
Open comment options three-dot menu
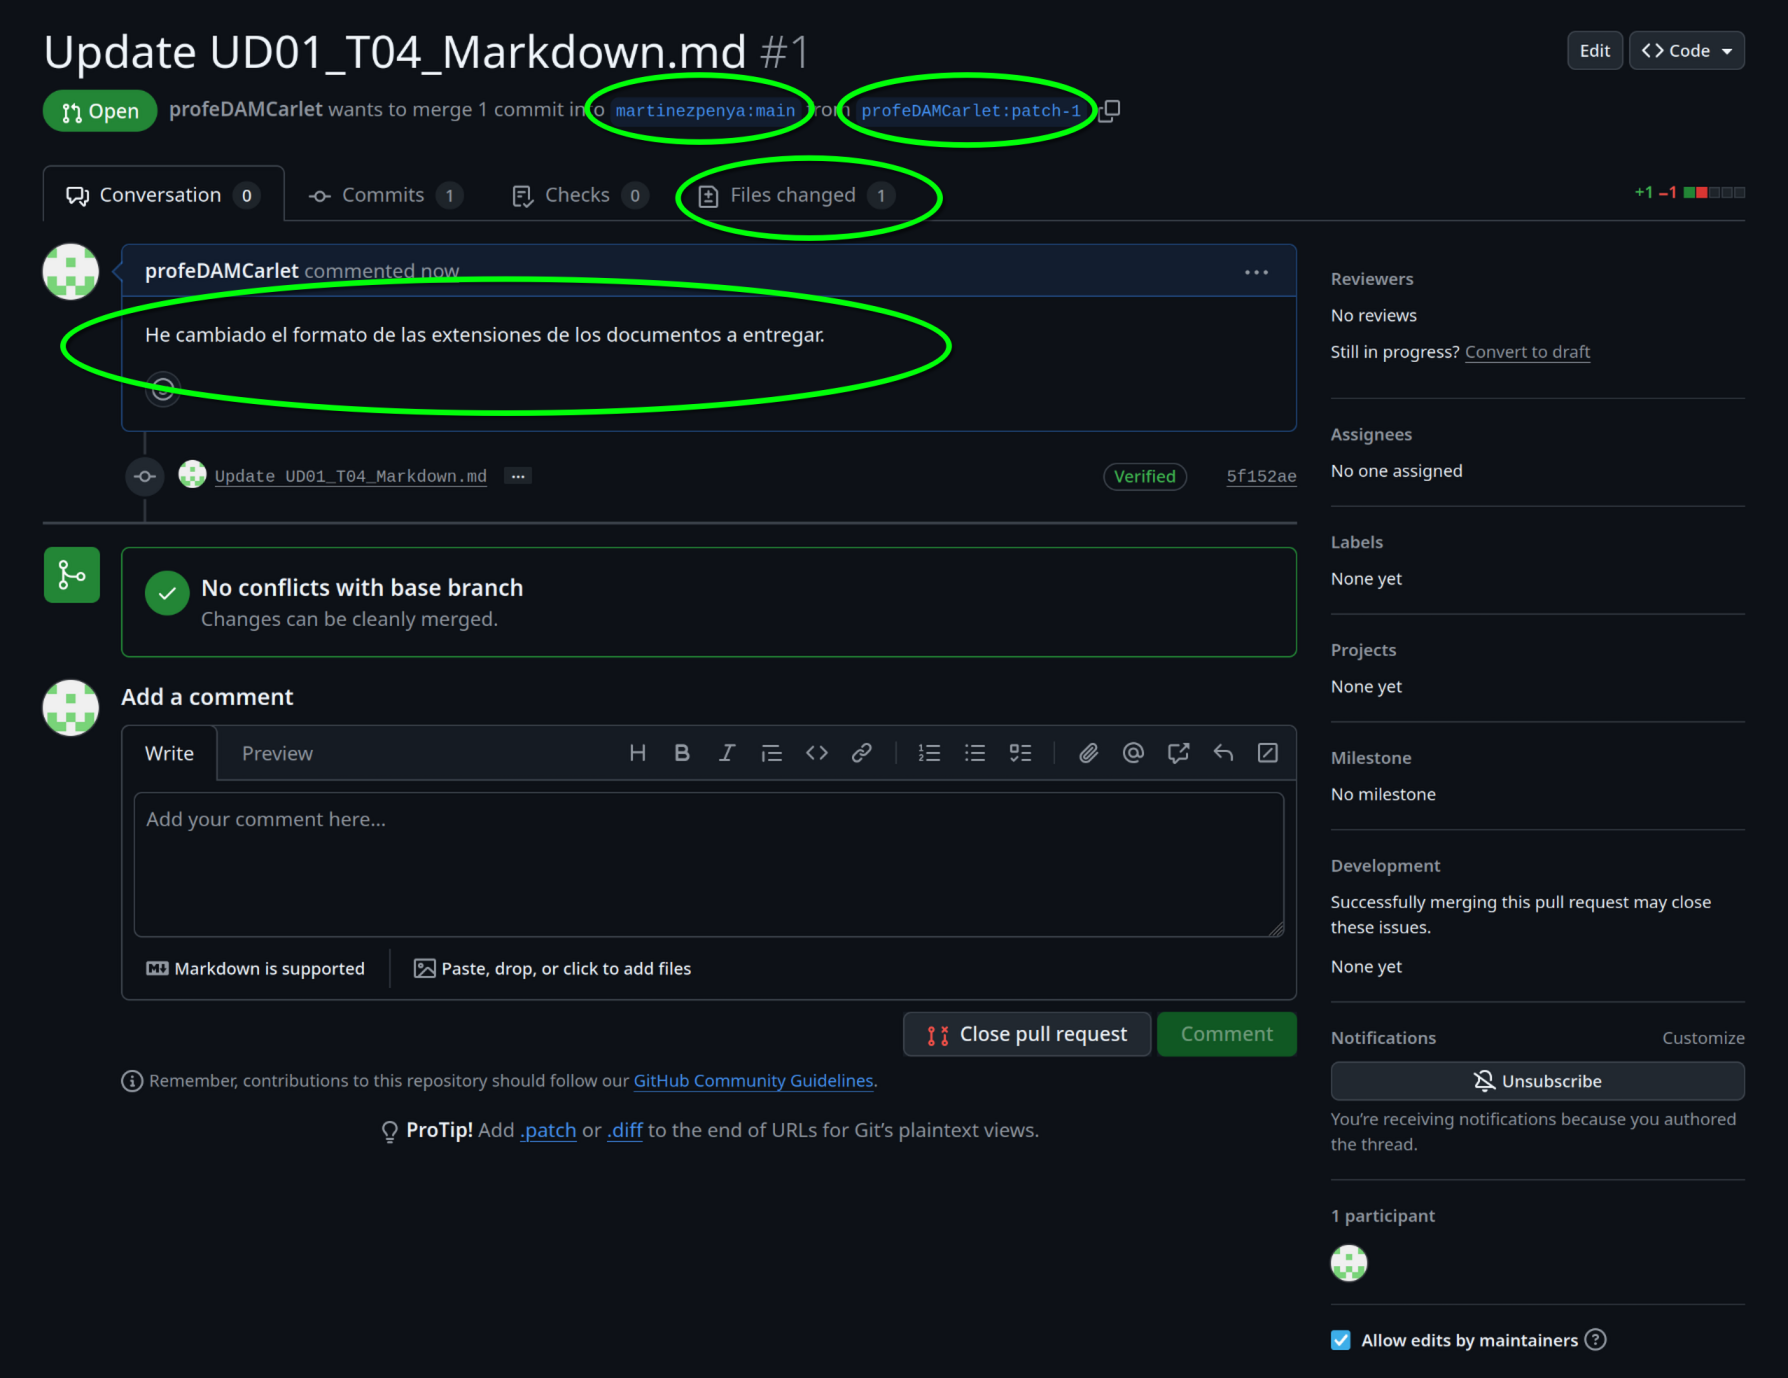pos(1256,272)
